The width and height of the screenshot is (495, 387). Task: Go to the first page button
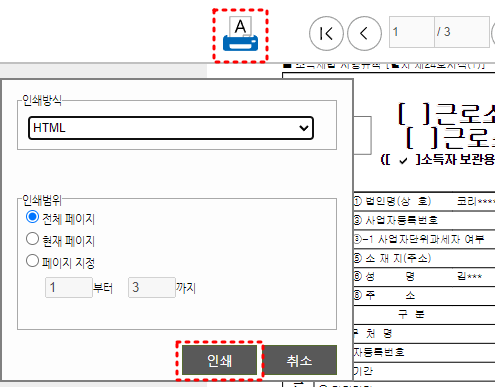(x=326, y=33)
